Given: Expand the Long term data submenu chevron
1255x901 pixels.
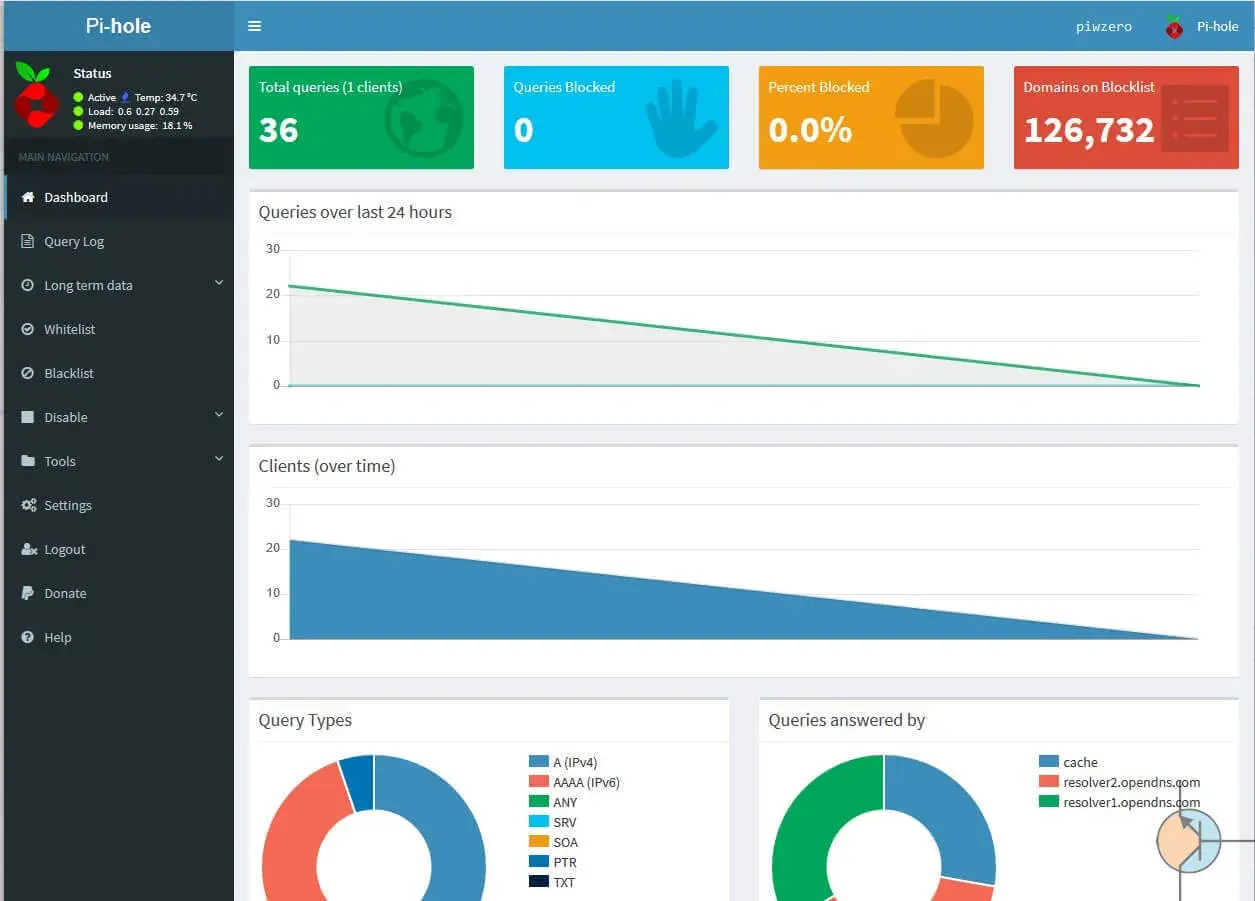Looking at the screenshot, I should coord(219,283).
